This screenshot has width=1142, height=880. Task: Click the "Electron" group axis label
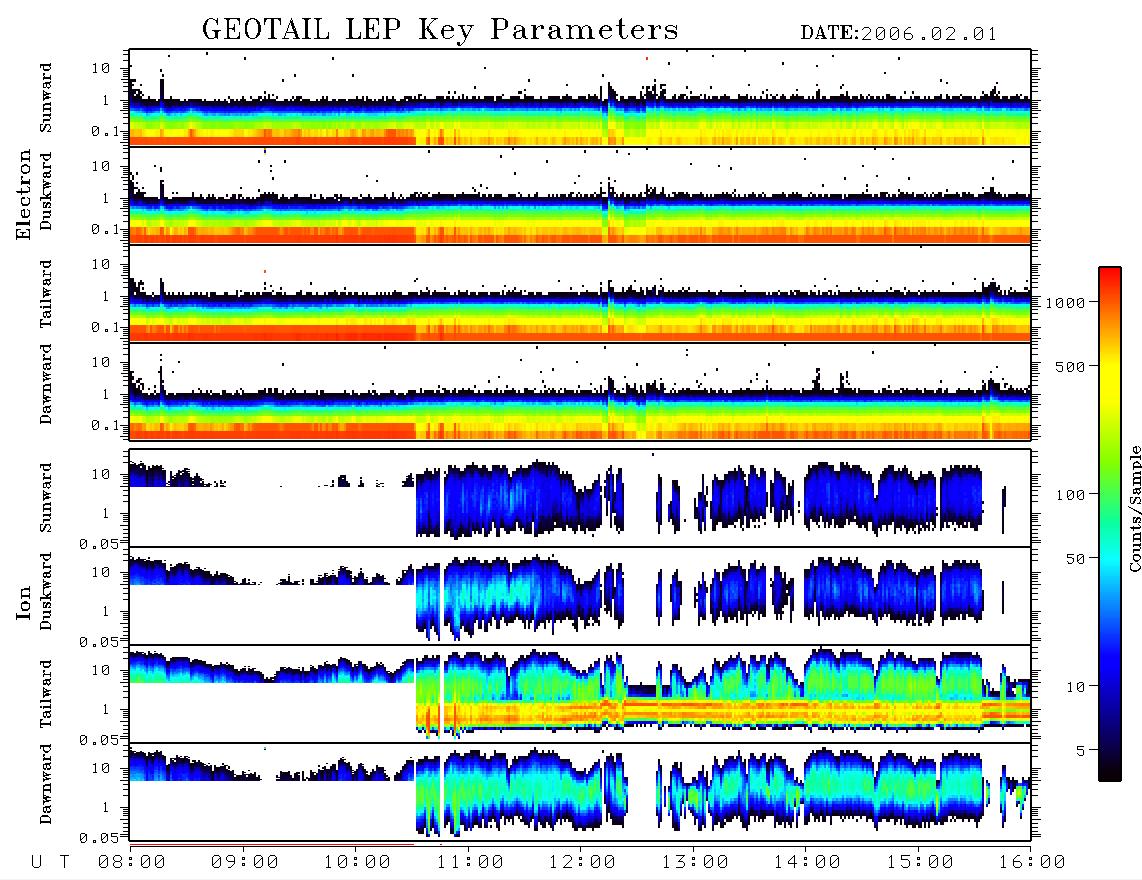[24, 195]
